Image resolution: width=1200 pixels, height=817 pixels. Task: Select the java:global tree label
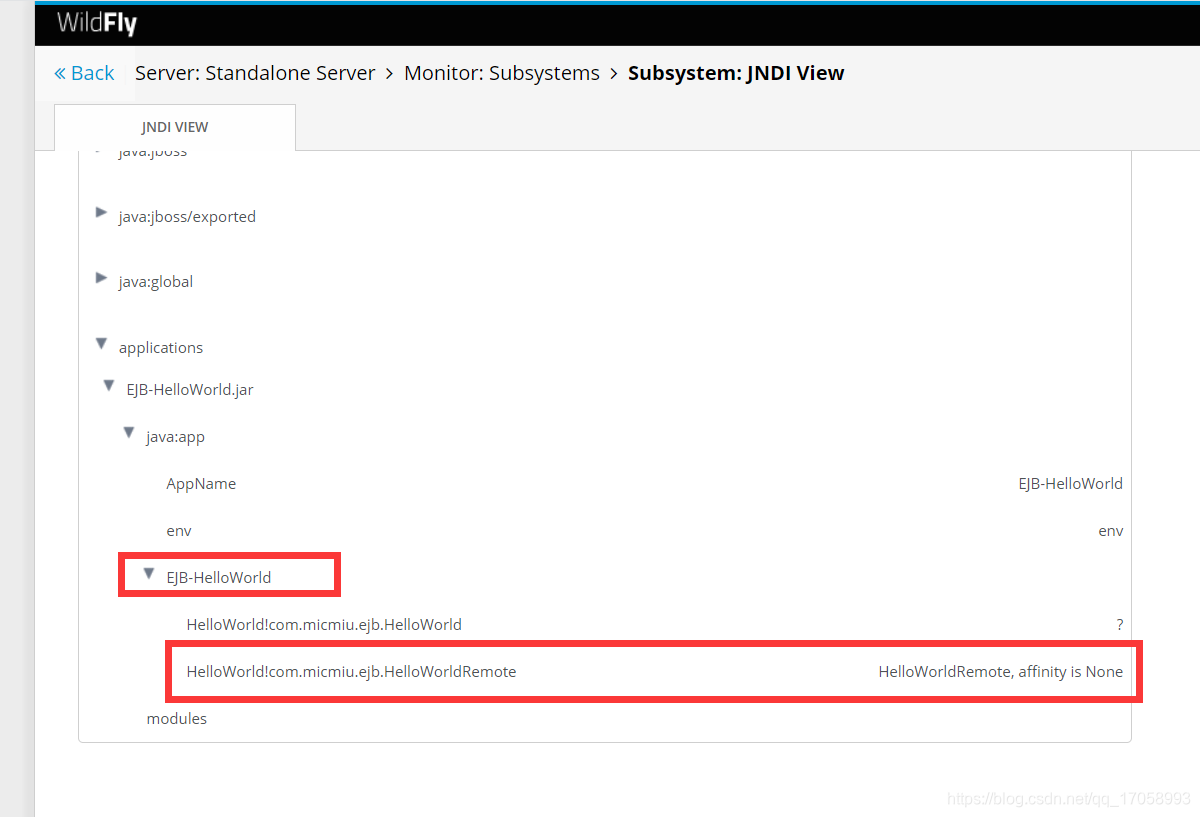coord(156,282)
